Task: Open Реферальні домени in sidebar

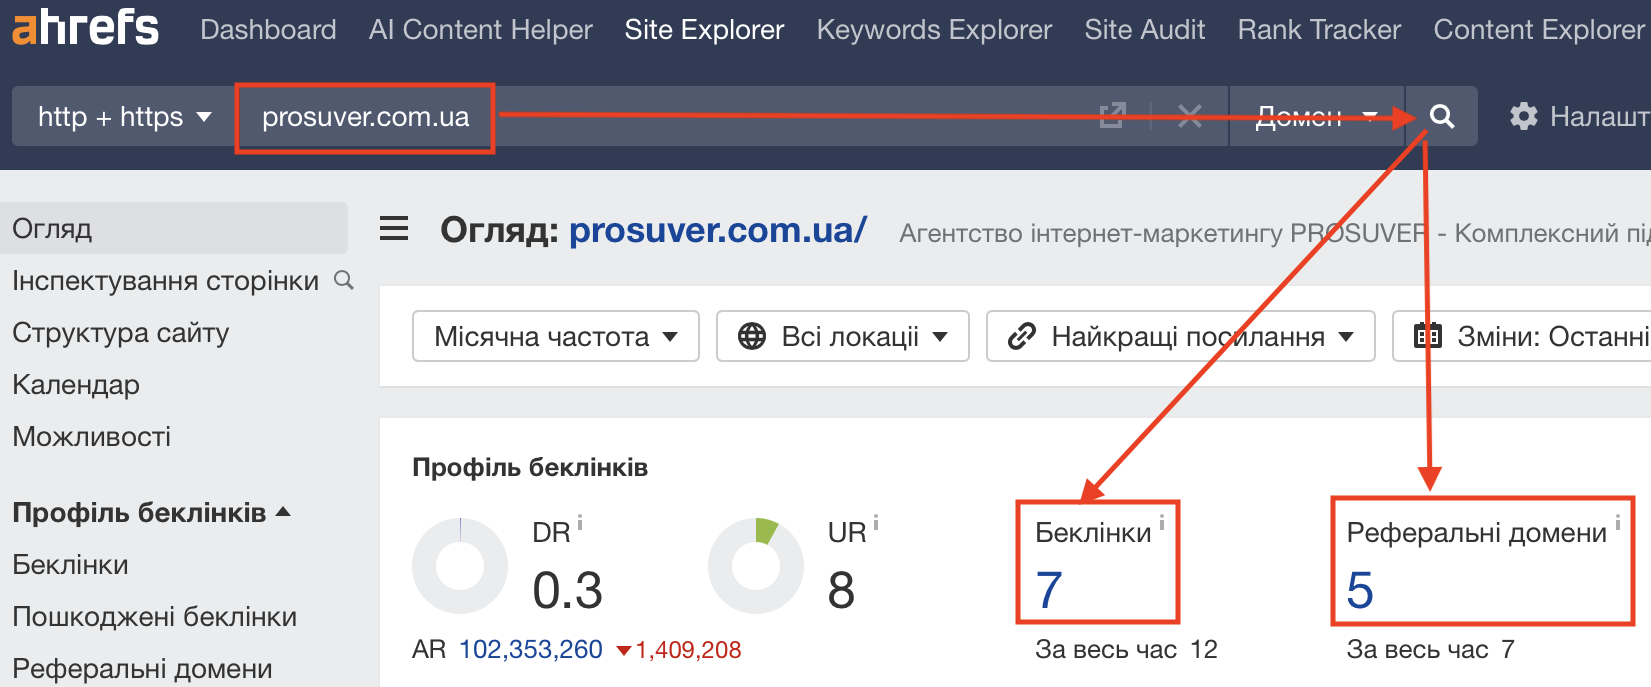Action: point(142,668)
